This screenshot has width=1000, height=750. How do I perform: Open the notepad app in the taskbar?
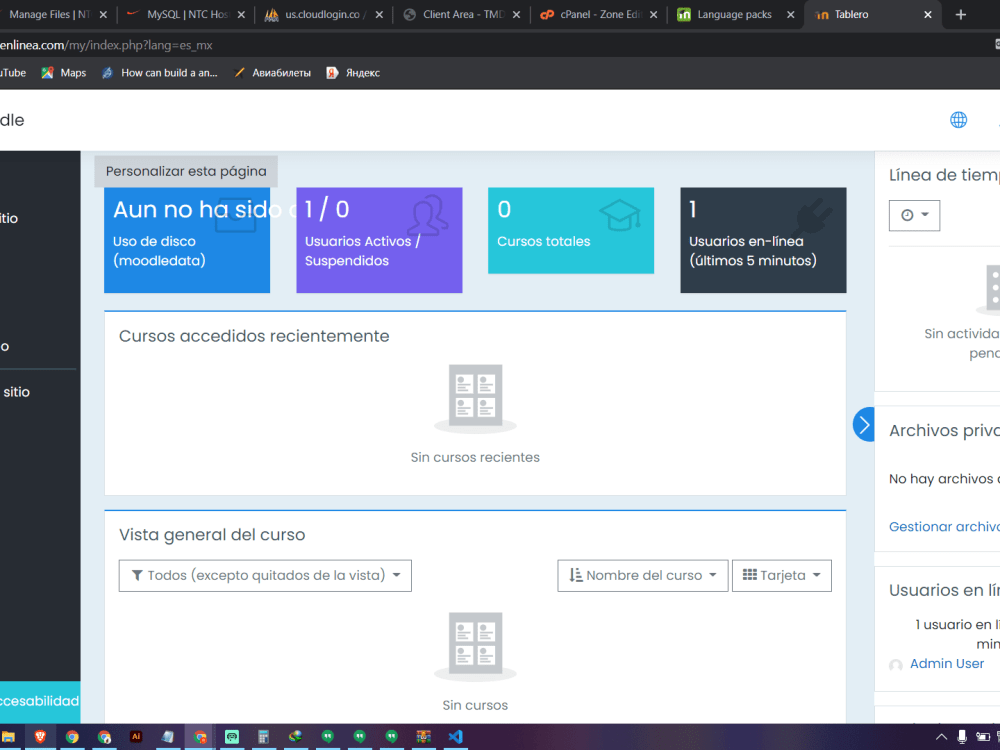(x=168, y=737)
